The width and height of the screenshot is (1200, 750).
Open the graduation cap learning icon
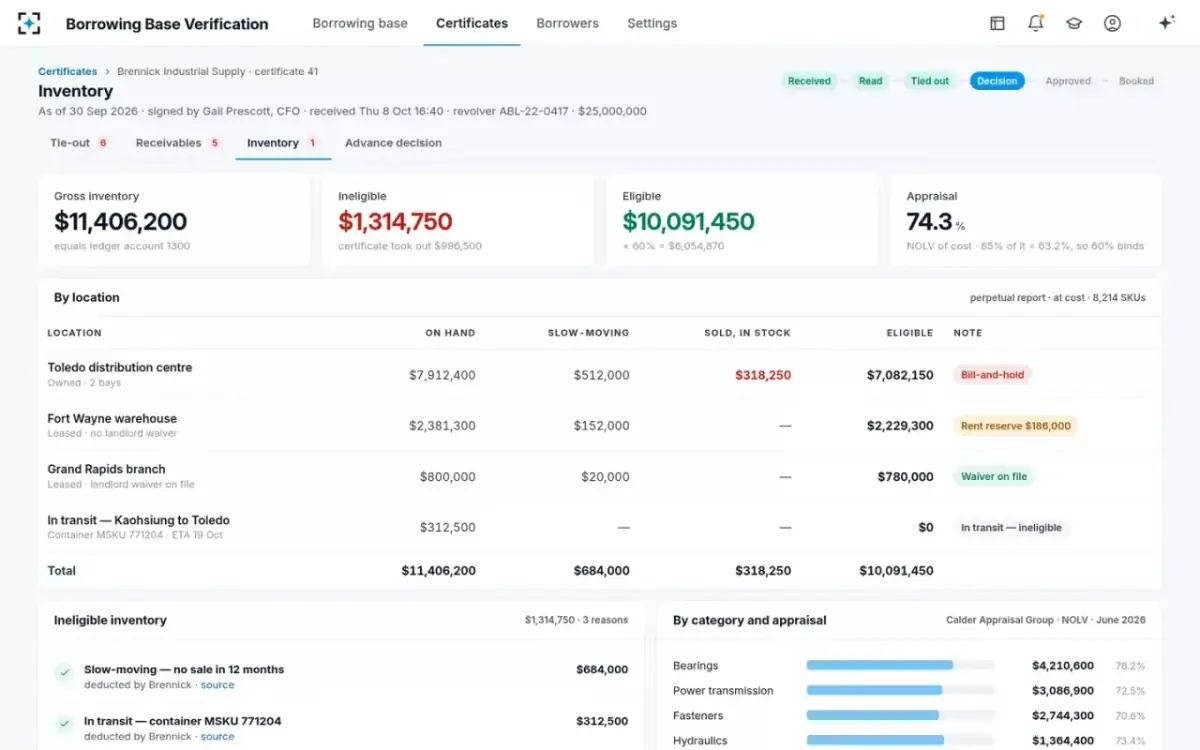click(x=1074, y=23)
